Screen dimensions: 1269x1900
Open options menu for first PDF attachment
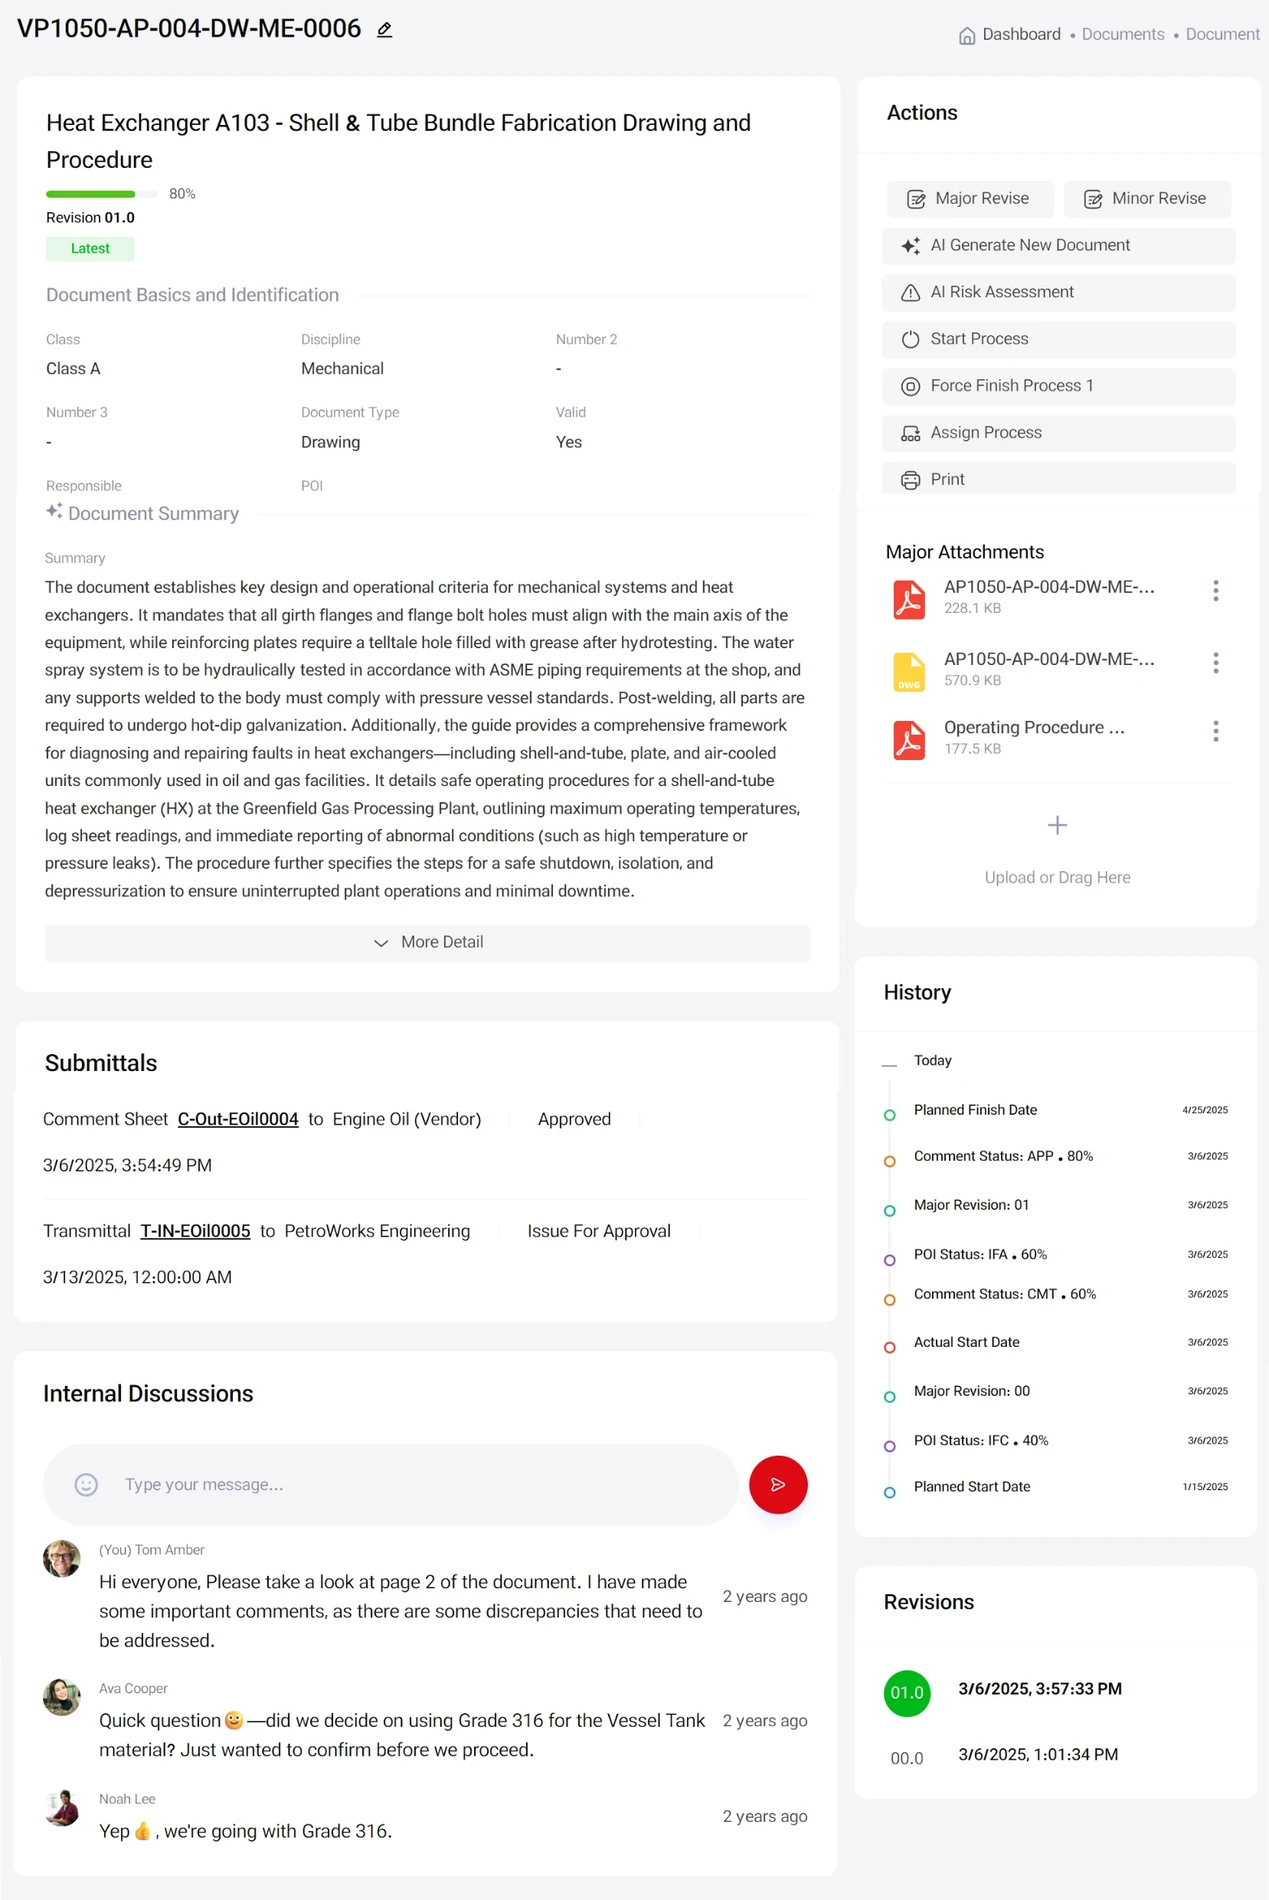tap(1216, 591)
